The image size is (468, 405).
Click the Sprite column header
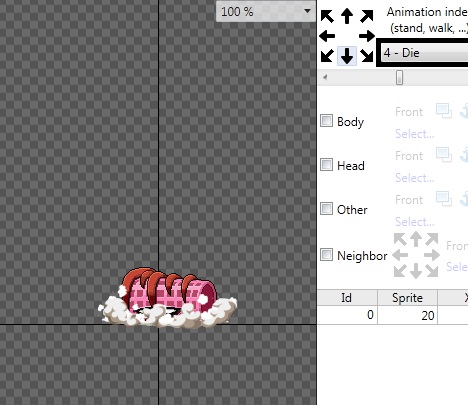pos(407,297)
